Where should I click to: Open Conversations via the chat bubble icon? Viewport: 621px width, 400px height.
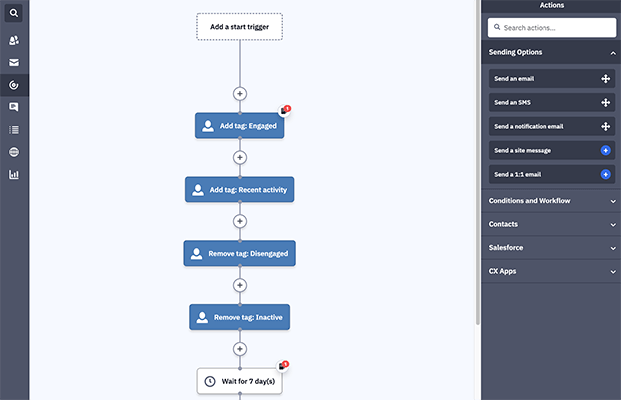tap(14, 107)
